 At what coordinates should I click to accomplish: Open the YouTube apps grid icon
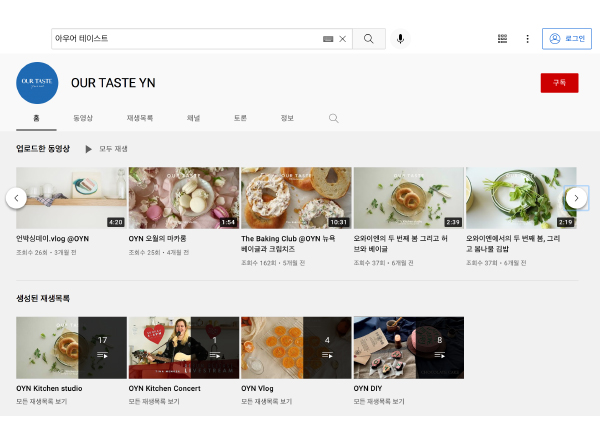point(502,39)
